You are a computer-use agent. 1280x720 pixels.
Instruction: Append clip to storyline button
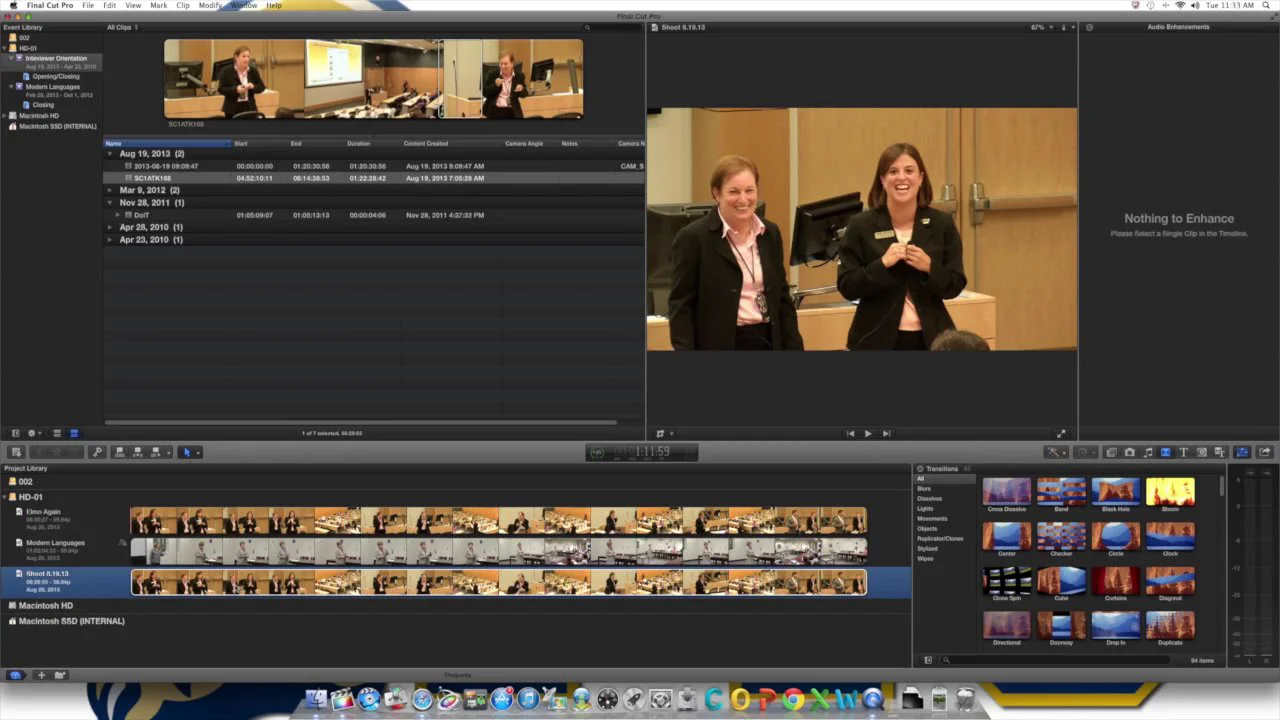(x=156, y=452)
